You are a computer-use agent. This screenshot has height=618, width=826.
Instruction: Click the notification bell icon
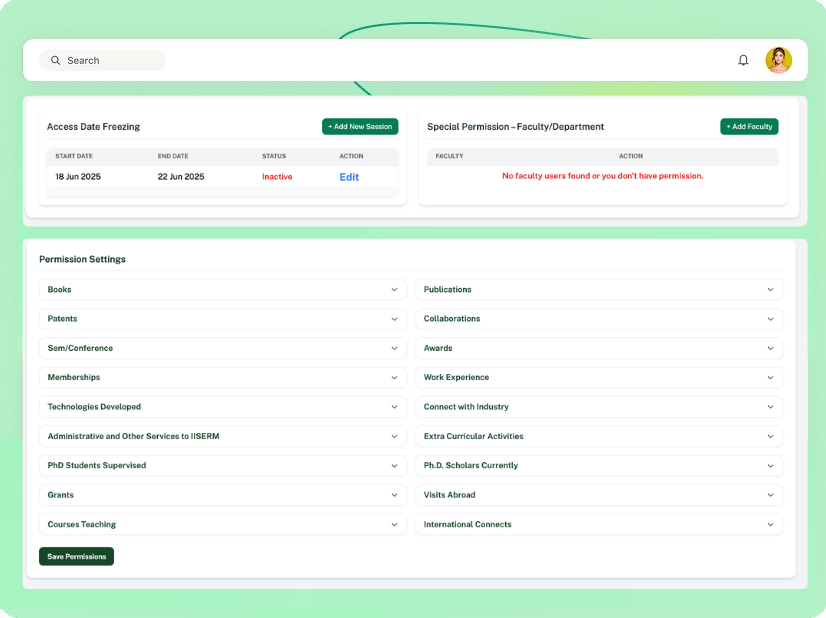click(x=743, y=60)
